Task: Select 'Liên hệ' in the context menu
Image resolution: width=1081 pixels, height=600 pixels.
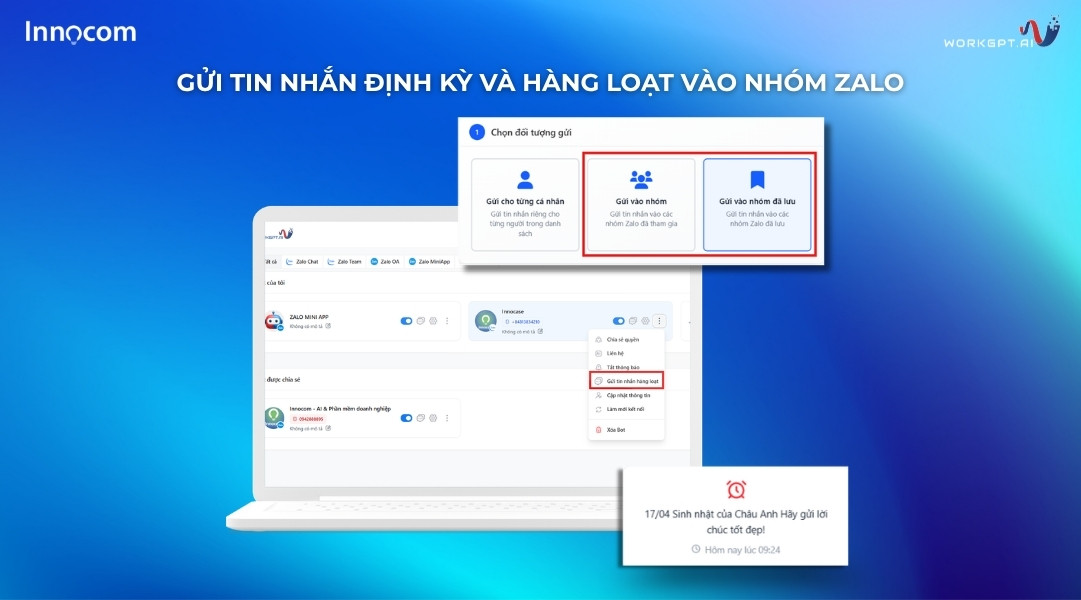Action: click(626, 353)
